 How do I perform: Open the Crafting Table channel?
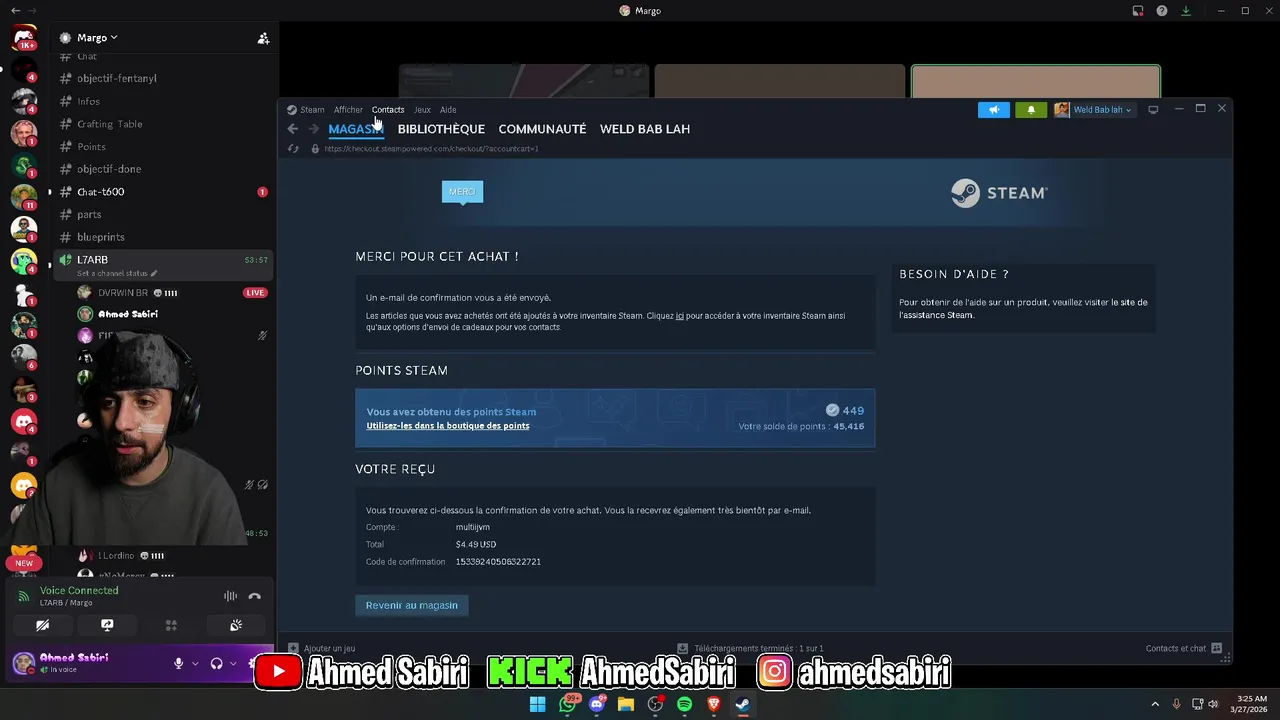(x=110, y=124)
